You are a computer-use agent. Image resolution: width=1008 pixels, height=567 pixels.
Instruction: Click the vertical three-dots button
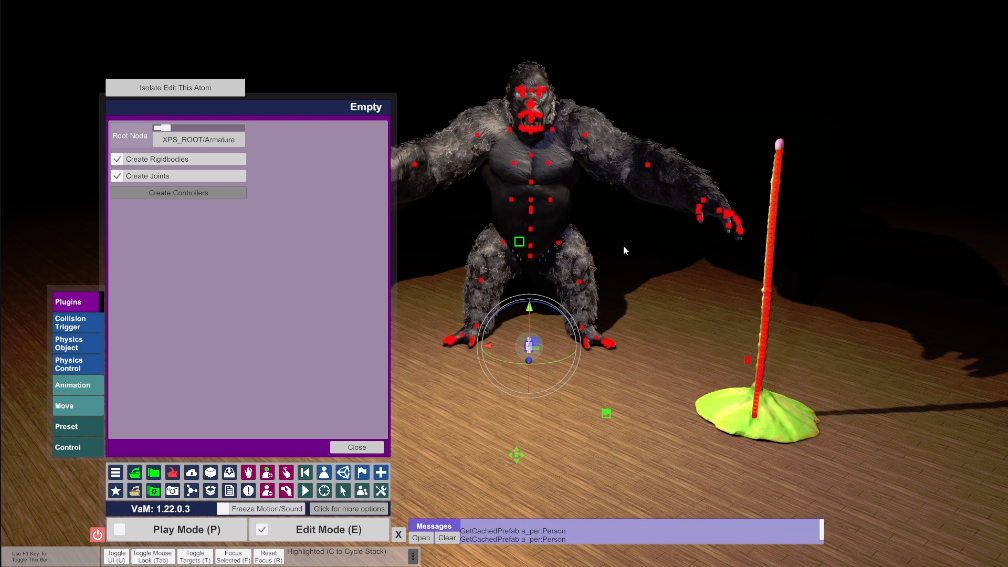[x=413, y=555]
